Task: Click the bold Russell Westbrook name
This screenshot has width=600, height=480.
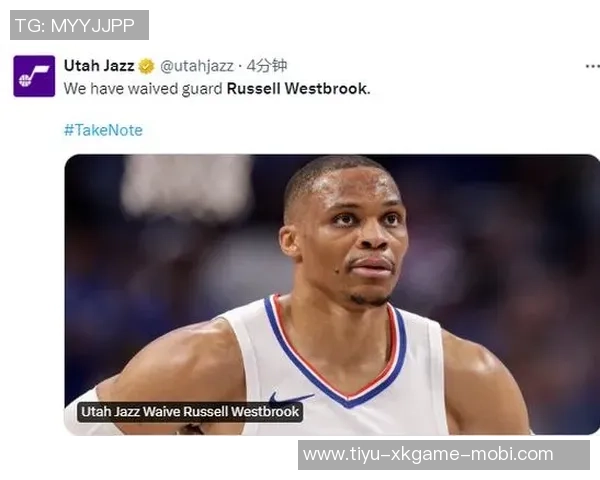Action: tap(297, 89)
